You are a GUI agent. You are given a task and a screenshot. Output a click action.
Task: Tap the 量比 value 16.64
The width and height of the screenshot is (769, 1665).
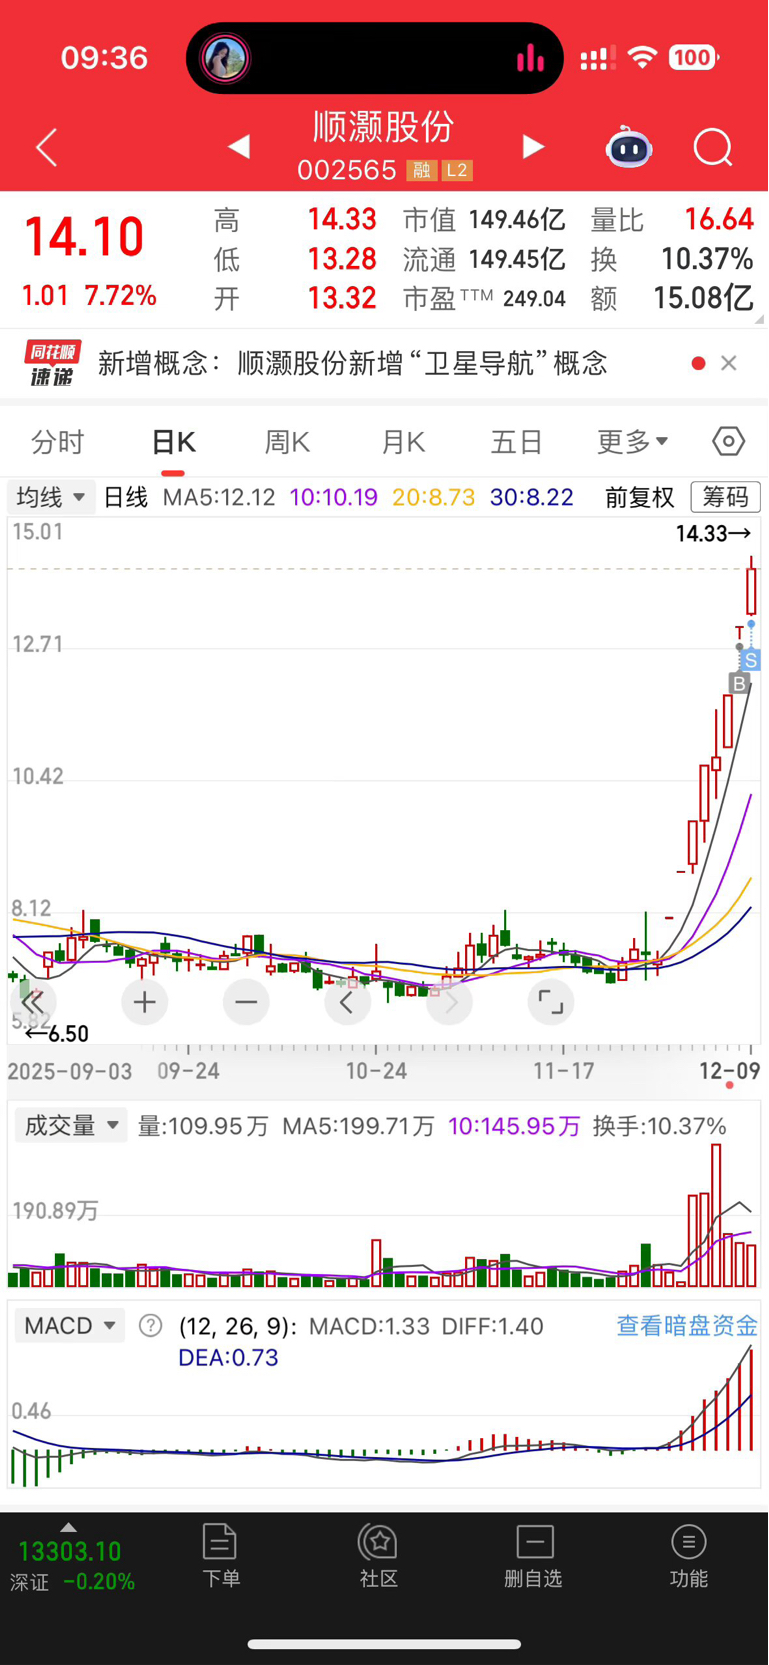pos(719,220)
